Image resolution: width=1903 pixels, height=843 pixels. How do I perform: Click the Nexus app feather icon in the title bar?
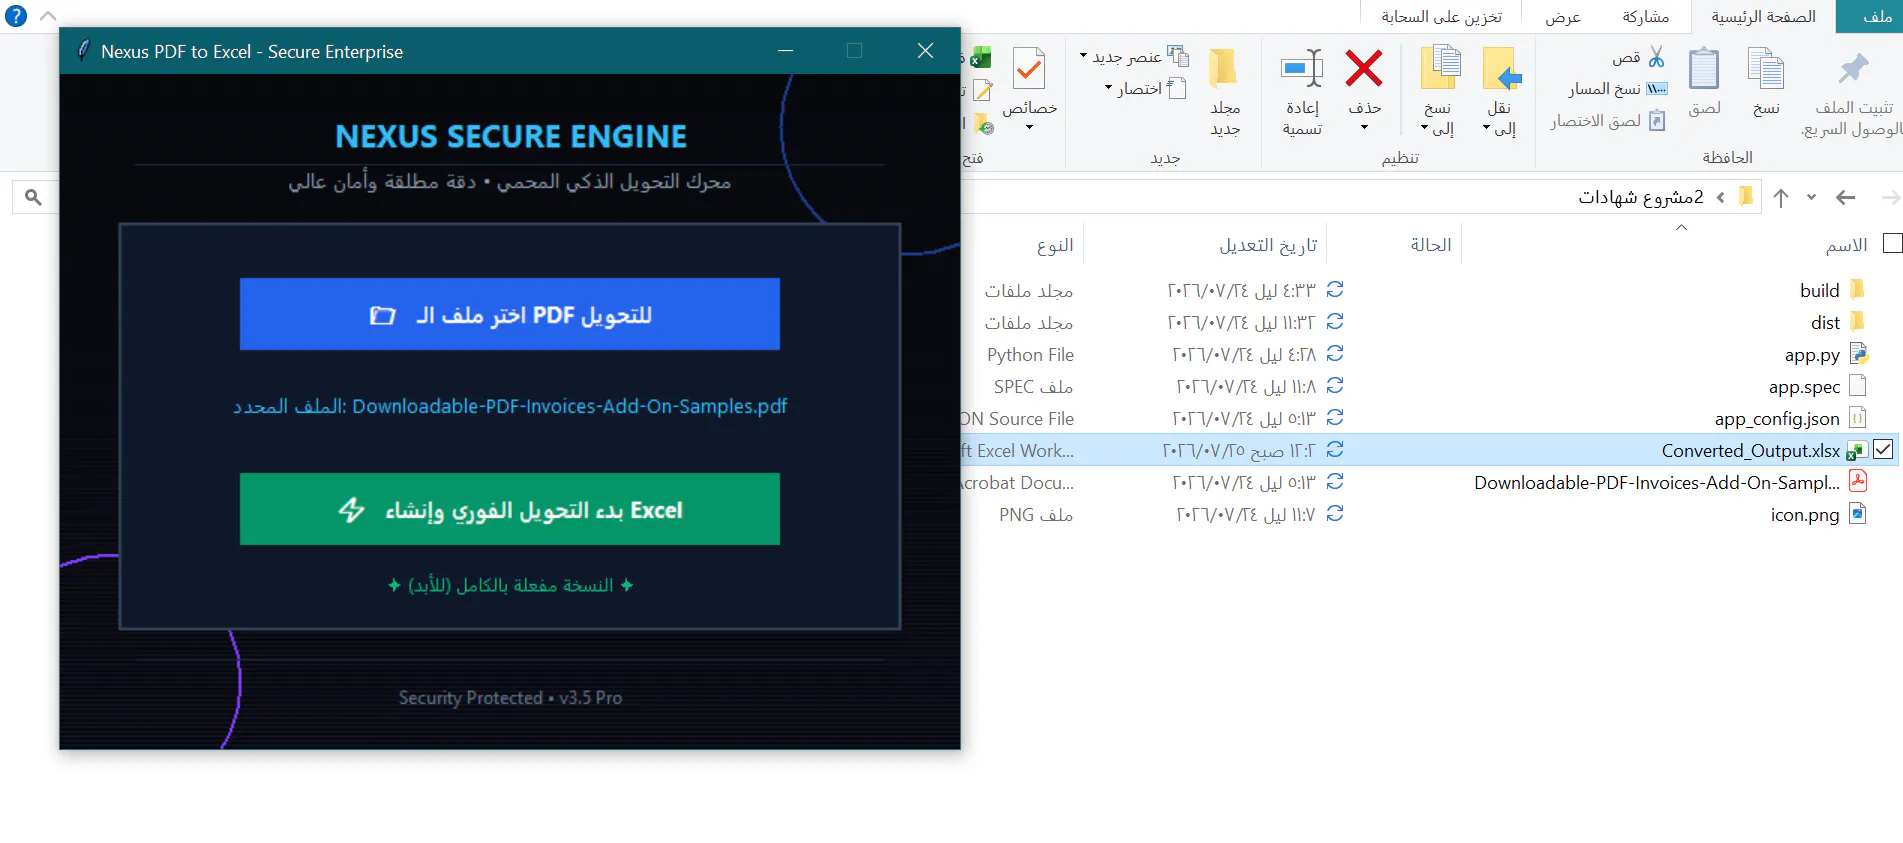point(83,50)
